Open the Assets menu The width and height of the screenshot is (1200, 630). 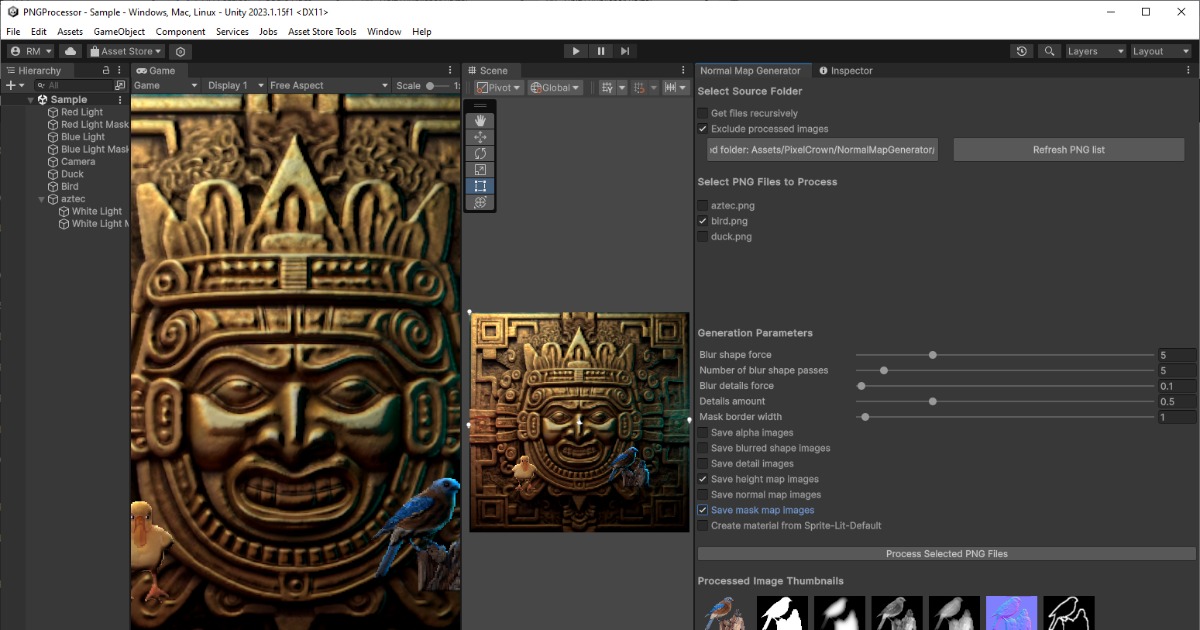click(x=69, y=31)
